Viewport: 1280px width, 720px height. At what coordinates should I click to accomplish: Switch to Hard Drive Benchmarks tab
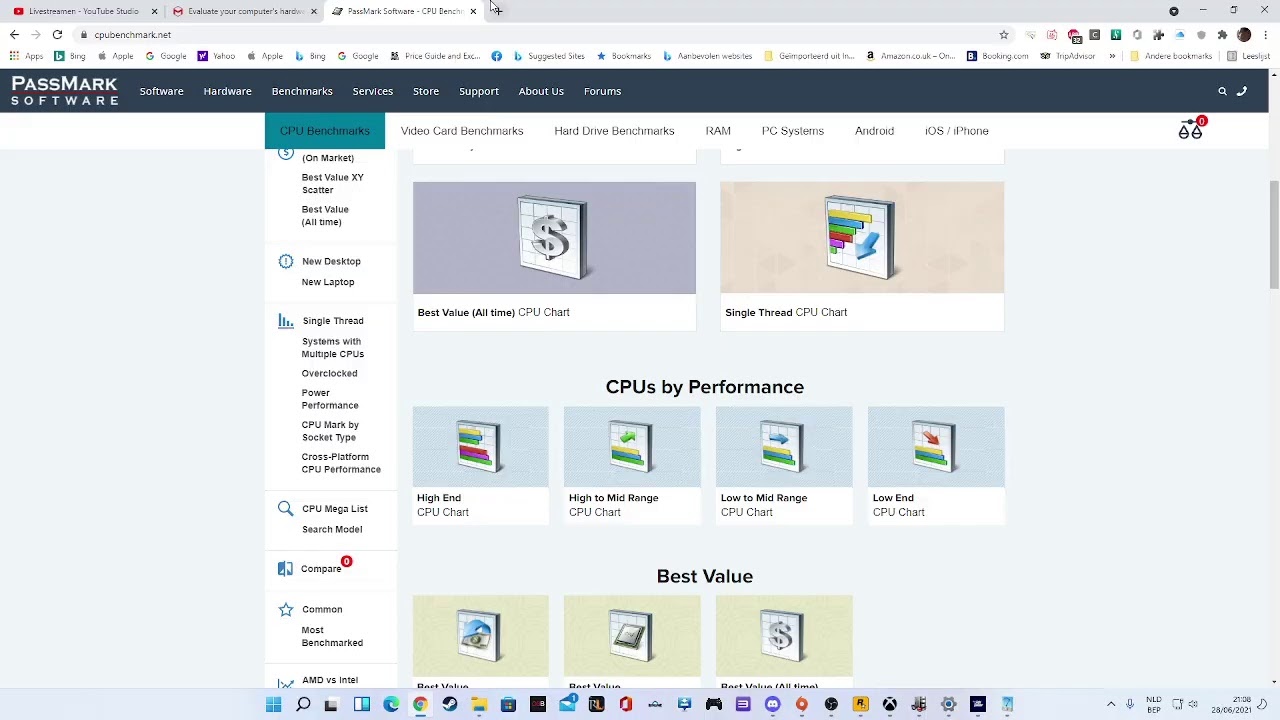(x=614, y=131)
